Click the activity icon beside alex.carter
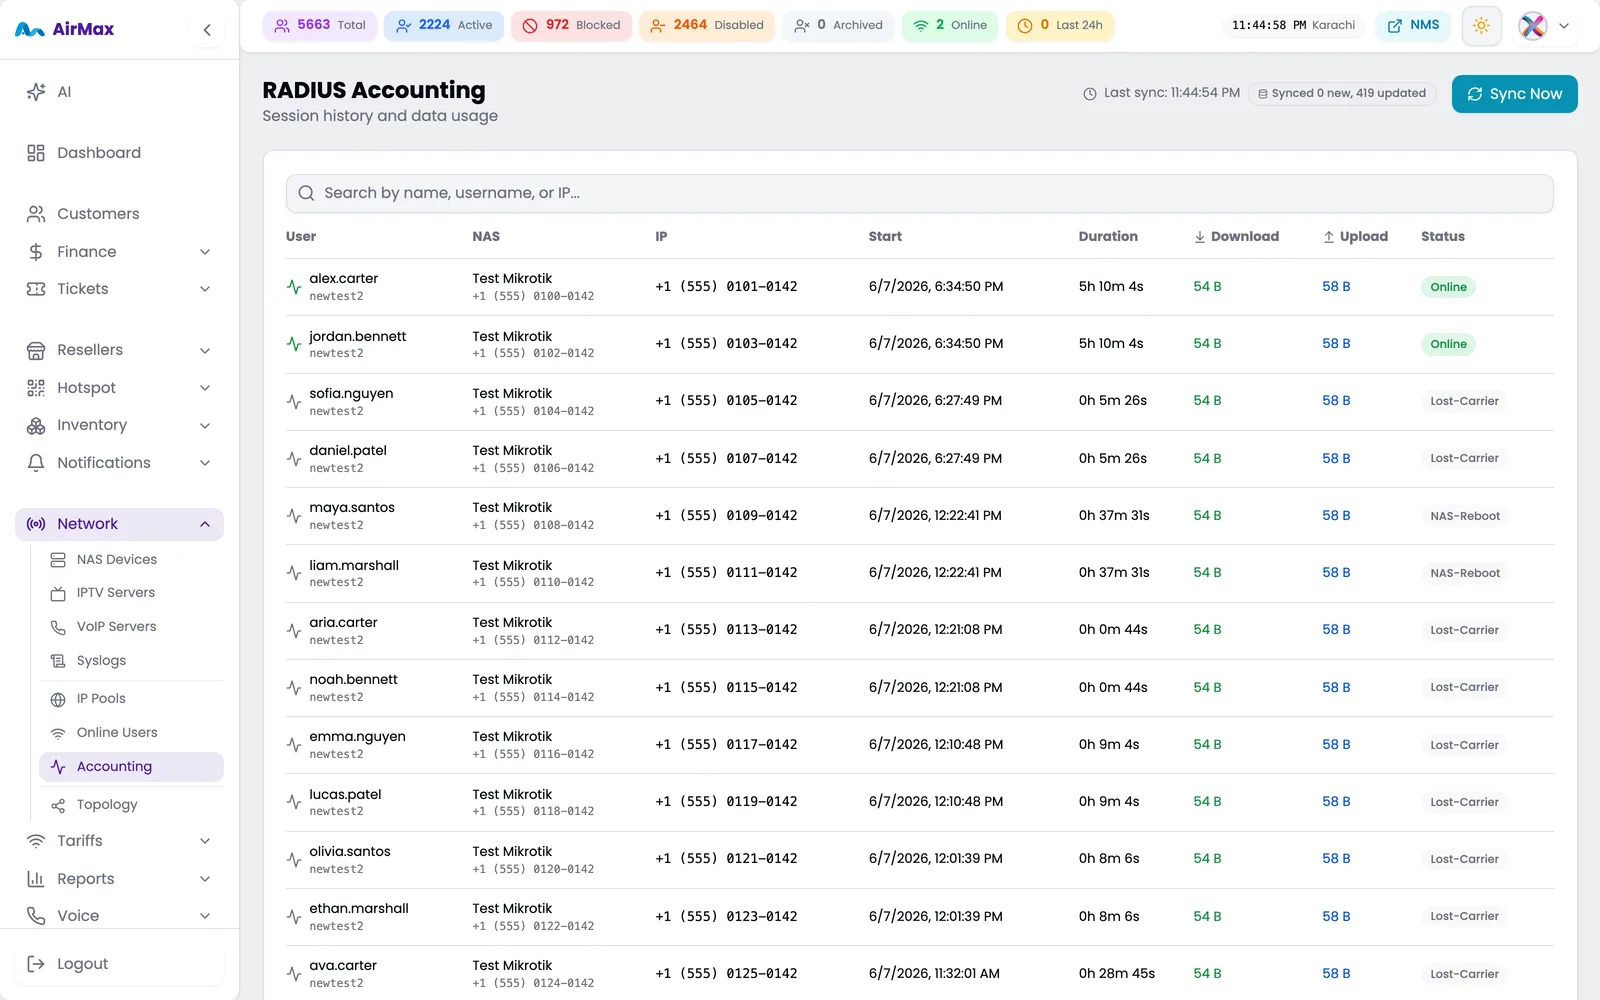The image size is (1600, 1000). (294, 287)
